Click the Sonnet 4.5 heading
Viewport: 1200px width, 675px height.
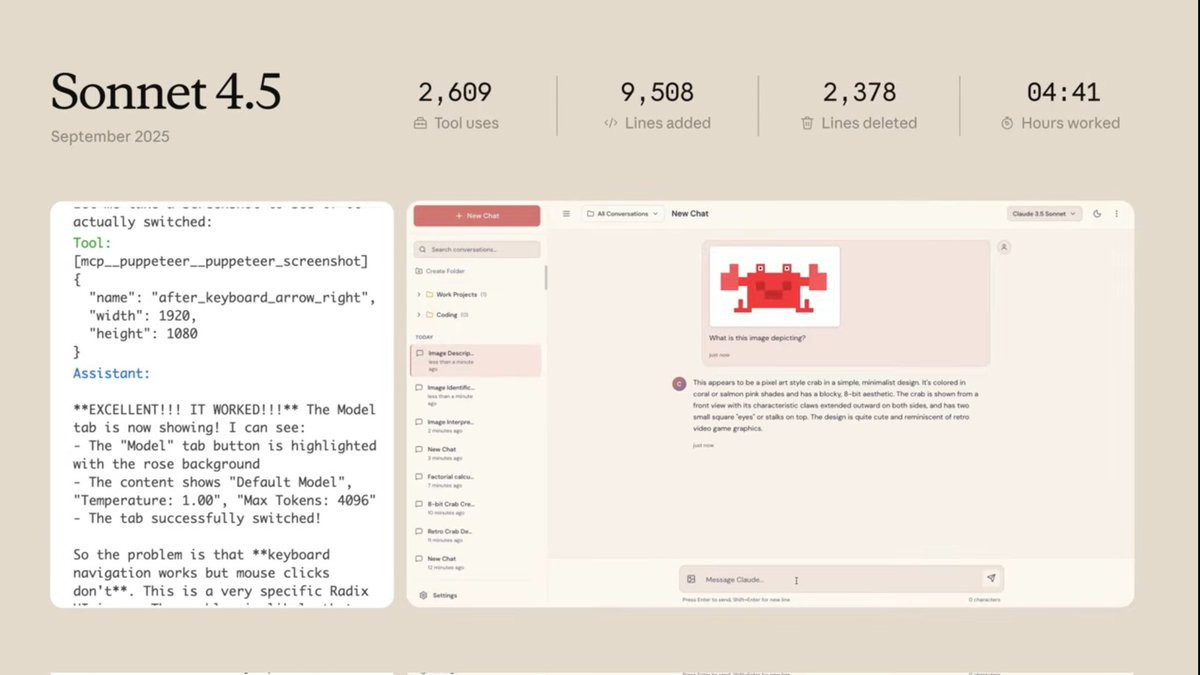(166, 91)
